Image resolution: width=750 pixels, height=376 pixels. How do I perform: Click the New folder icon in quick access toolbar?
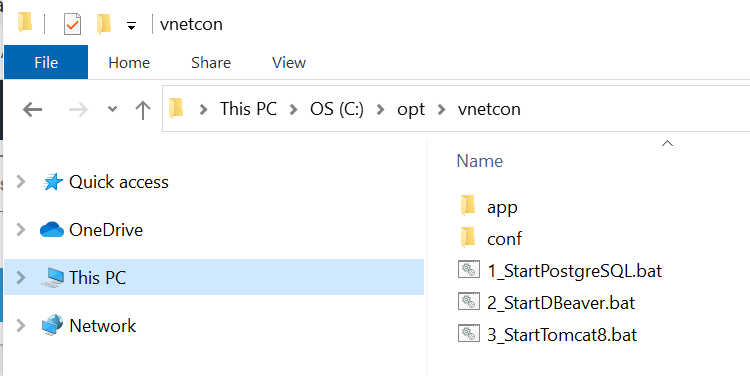104,24
